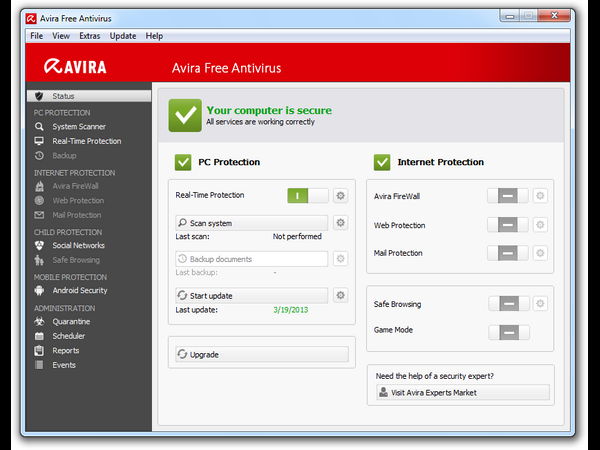Toggle the Real-Time Protection switch

(308, 196)
